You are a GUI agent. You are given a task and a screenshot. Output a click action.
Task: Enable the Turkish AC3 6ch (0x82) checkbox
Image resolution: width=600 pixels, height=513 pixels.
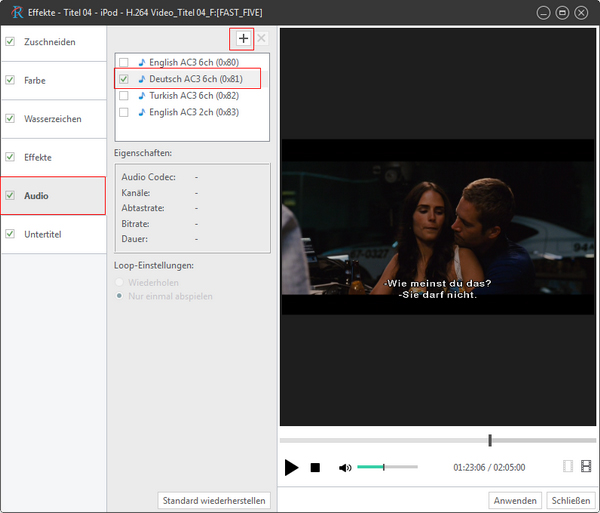[124, 96]
